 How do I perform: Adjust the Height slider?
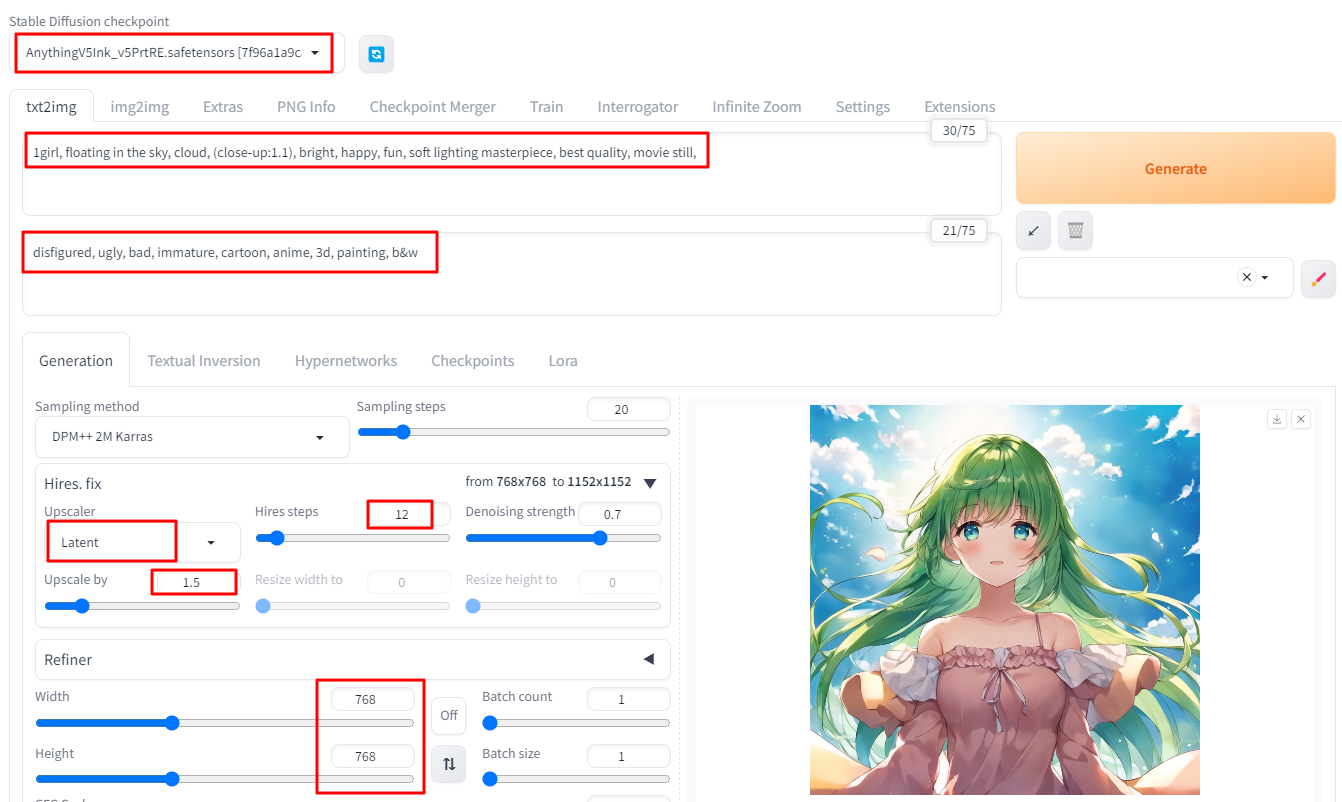[224, 779]
